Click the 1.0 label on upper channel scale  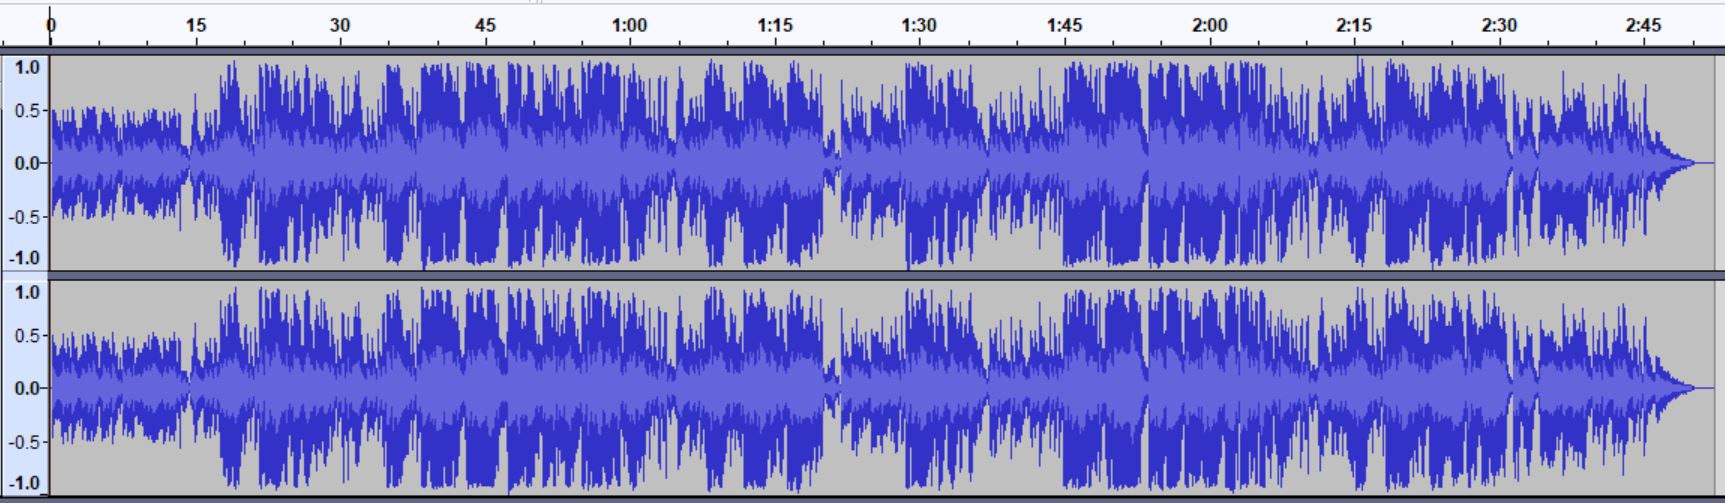coord(27,68)
